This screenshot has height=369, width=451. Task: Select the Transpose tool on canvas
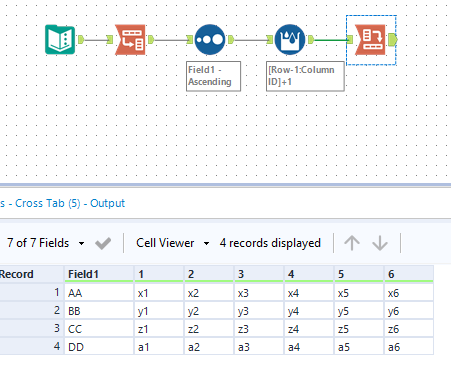tap(130, 39)
